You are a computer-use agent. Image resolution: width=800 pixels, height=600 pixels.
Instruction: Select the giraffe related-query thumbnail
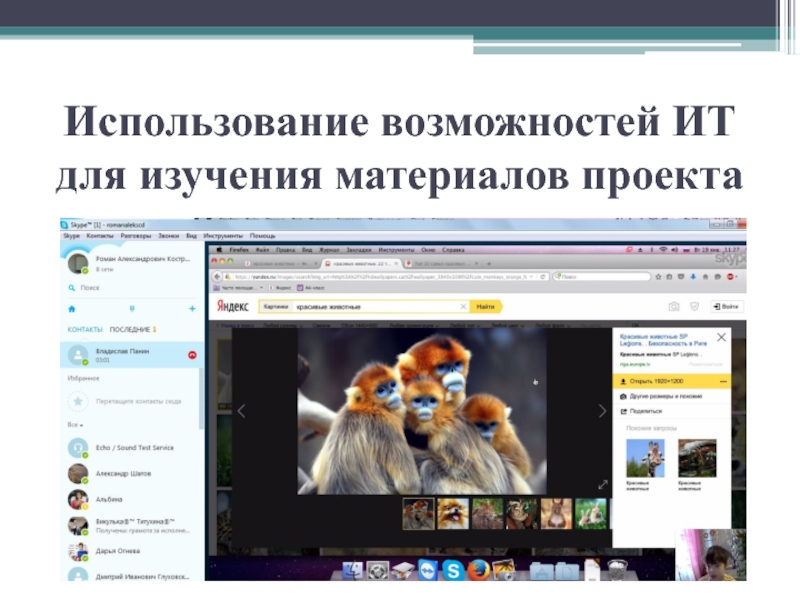click(645, 457)
